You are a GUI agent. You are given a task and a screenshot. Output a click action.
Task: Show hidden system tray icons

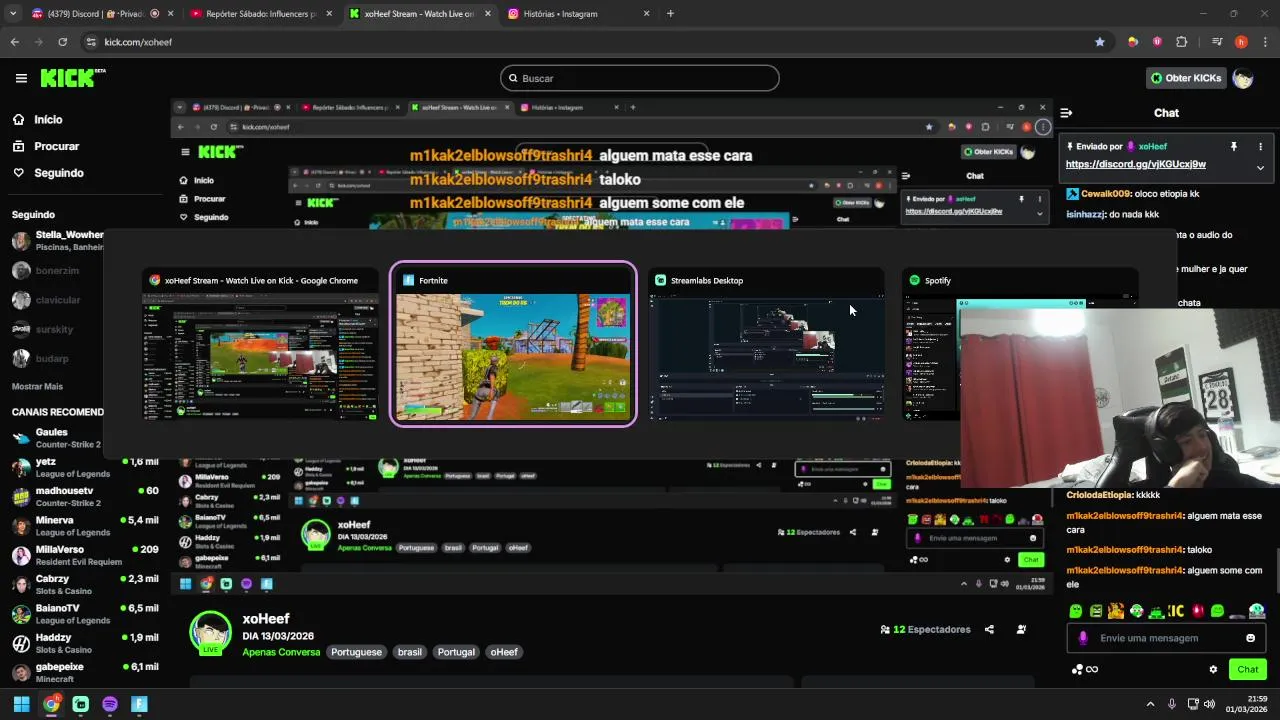[x=1150, y=704]
